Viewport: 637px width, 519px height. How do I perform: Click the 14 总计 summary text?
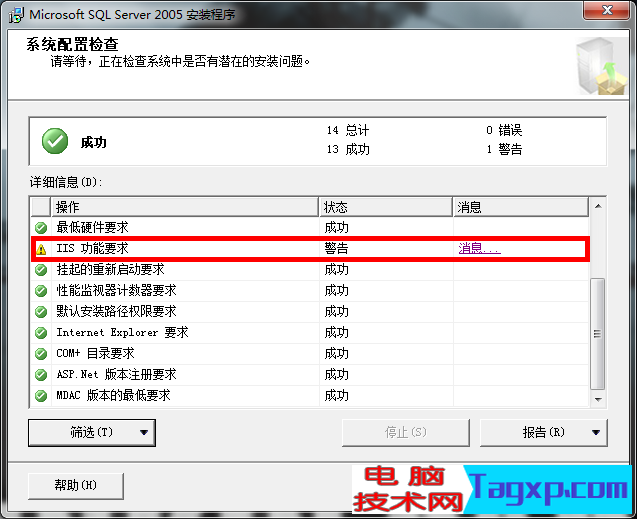click(x=348, y=130)
